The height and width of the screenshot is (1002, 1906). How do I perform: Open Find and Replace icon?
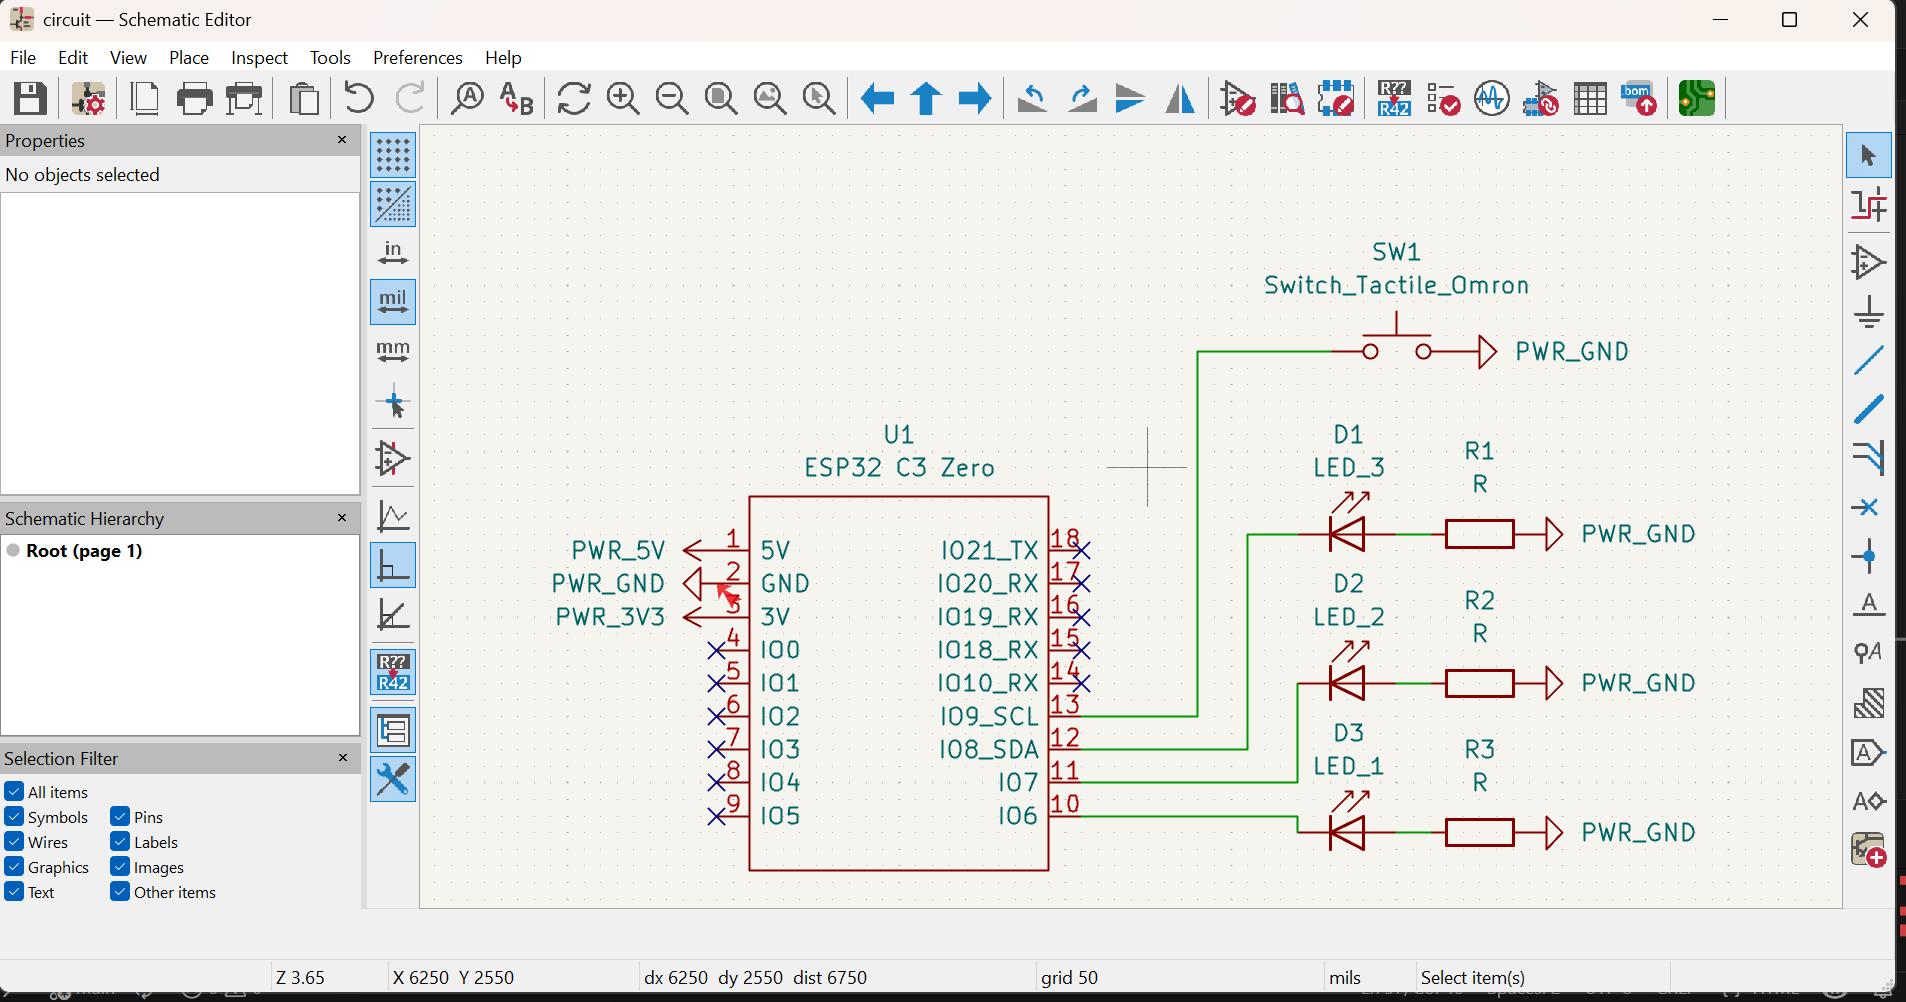pyautogui.click(x=516, y=99)
